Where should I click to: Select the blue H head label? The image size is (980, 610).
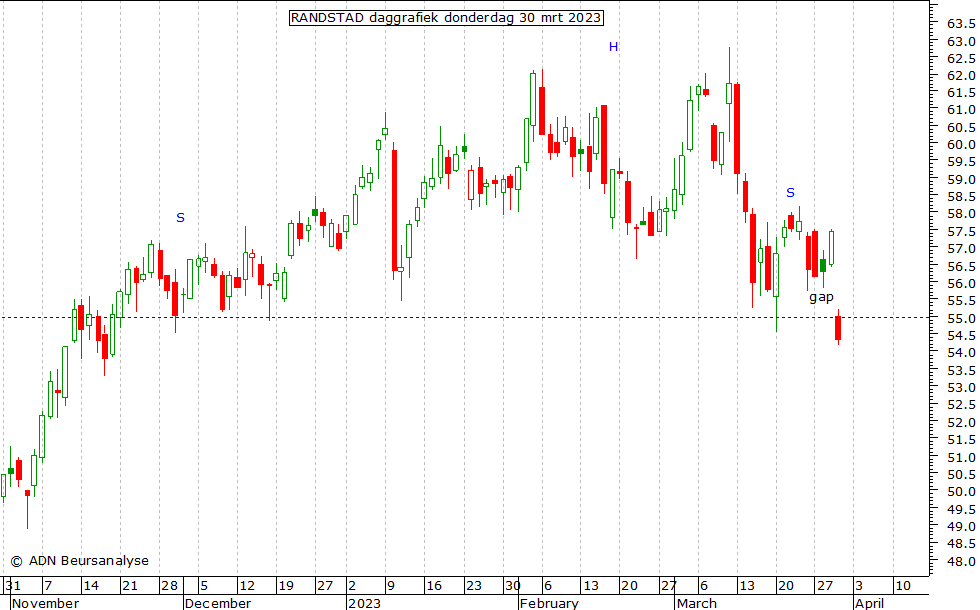pyautogui.click(x=613, y=47)
